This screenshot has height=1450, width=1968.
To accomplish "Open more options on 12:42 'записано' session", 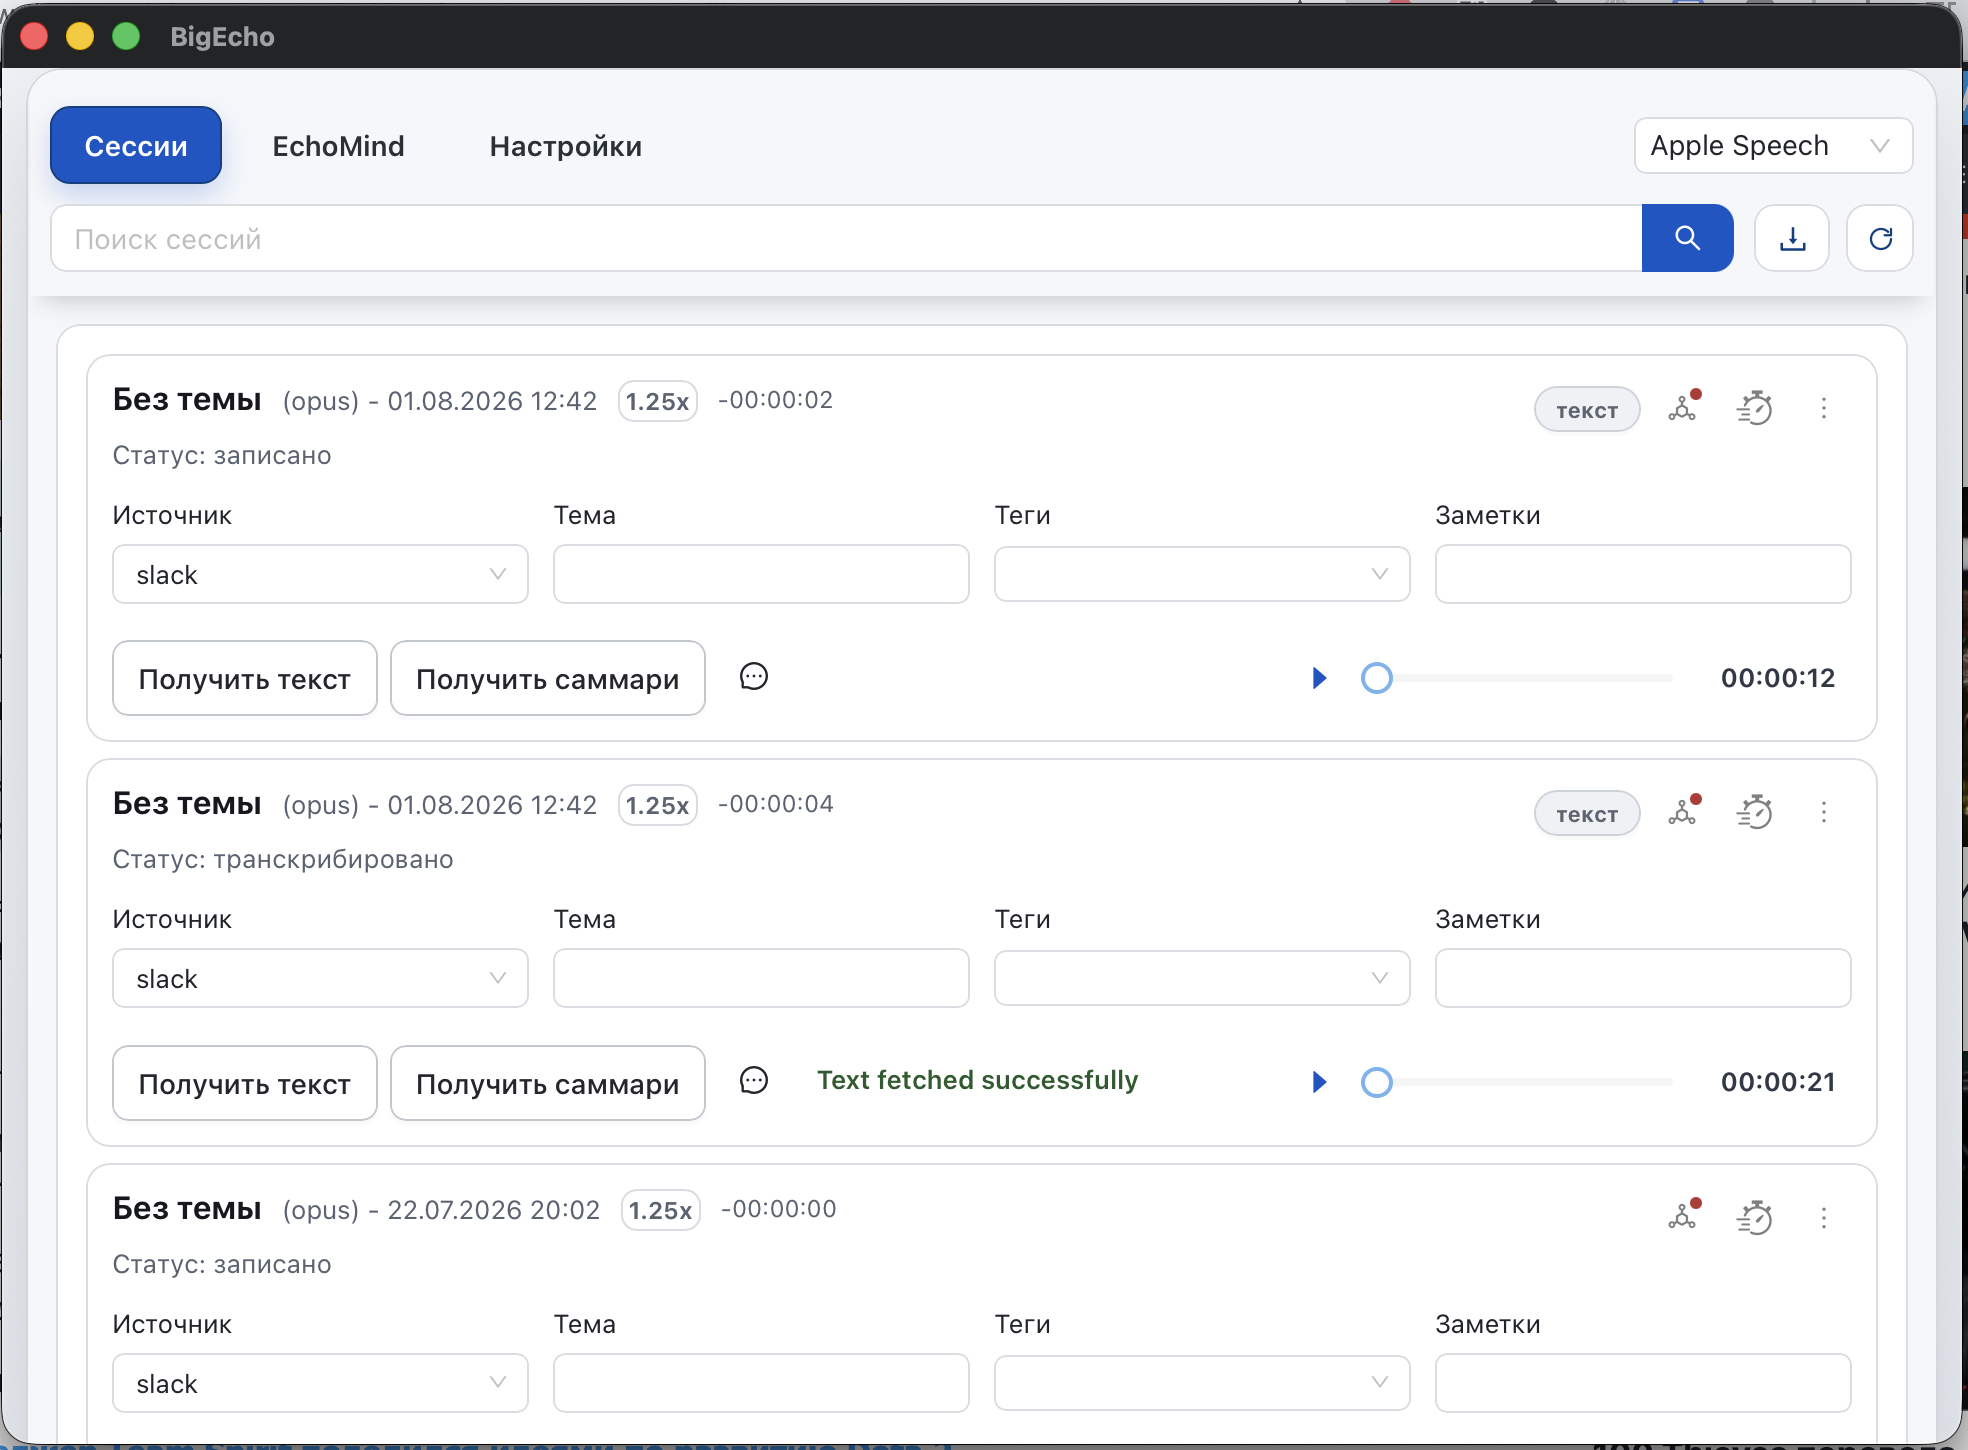I will point(1824,408).
